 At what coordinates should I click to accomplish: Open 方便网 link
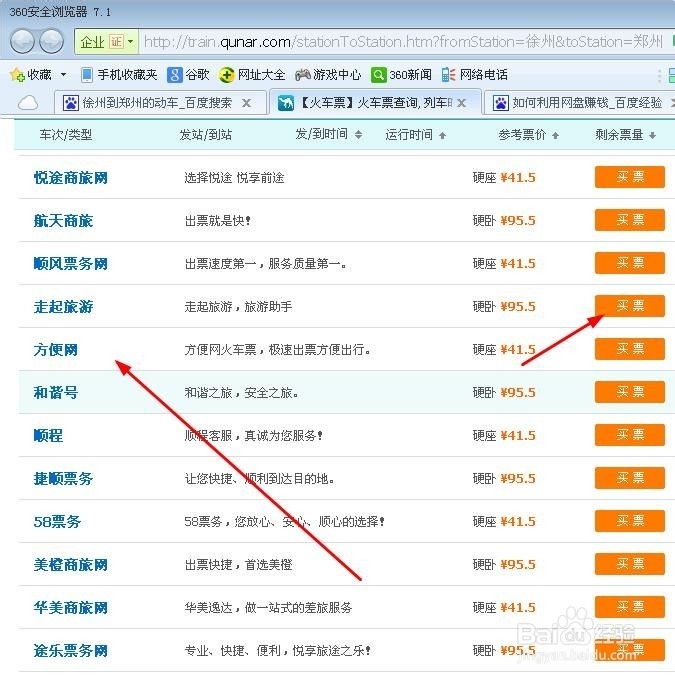coord(56,349)
